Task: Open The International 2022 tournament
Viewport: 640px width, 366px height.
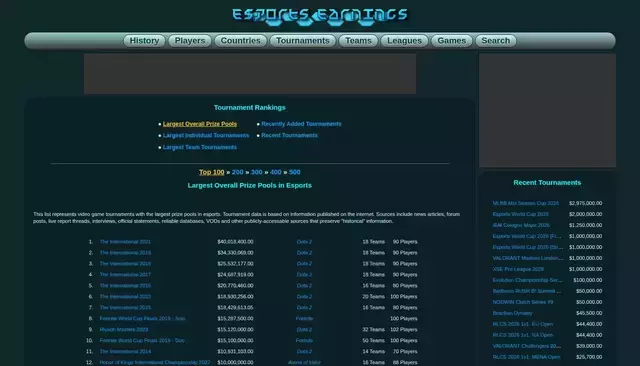Action: (125, 297)
